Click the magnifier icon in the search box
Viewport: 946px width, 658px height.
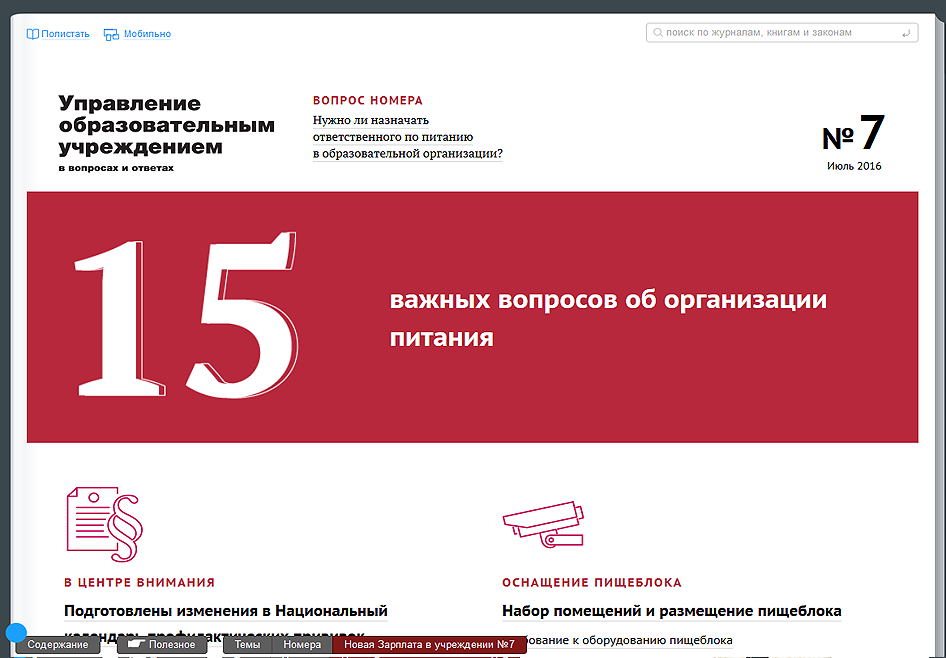[x=657, y=33]
